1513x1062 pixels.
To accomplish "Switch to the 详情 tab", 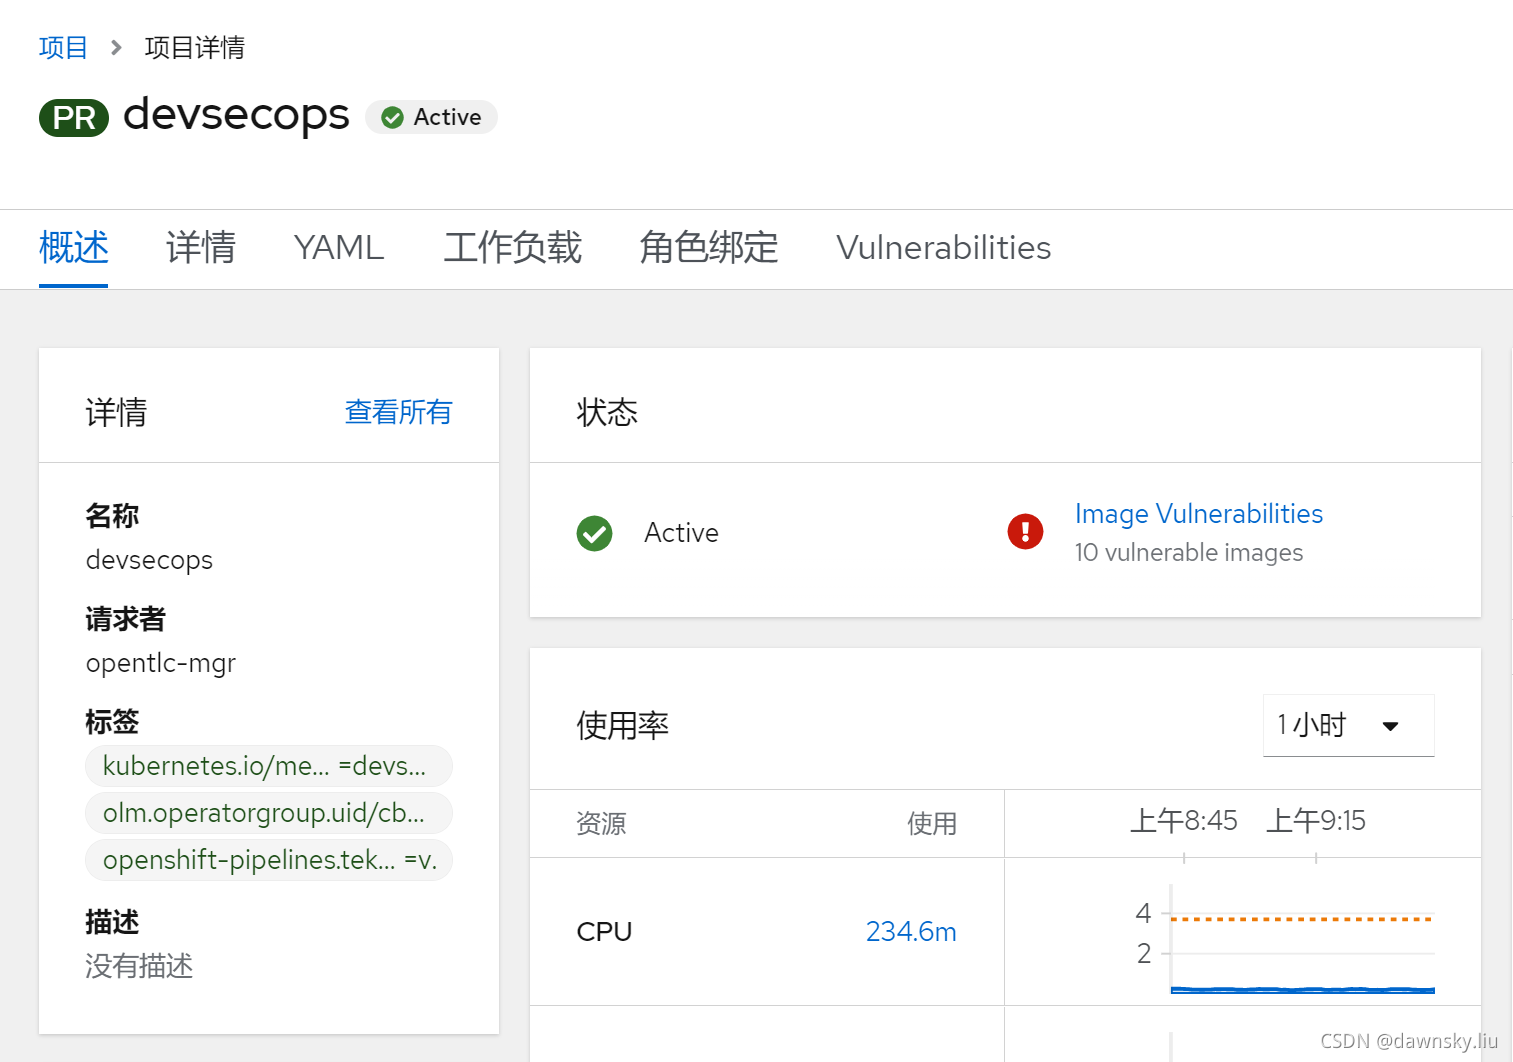I will (201, 248).
